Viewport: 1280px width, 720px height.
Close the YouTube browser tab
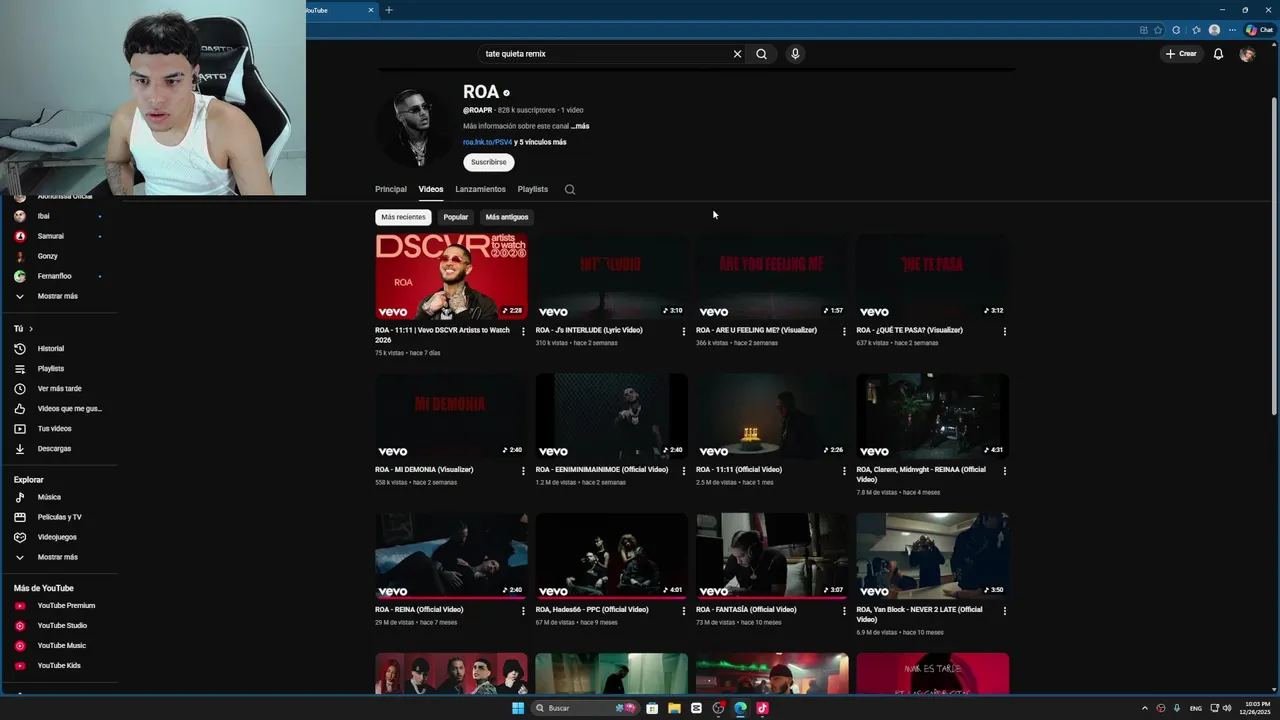pyautogui.click(x=371, y=10)
